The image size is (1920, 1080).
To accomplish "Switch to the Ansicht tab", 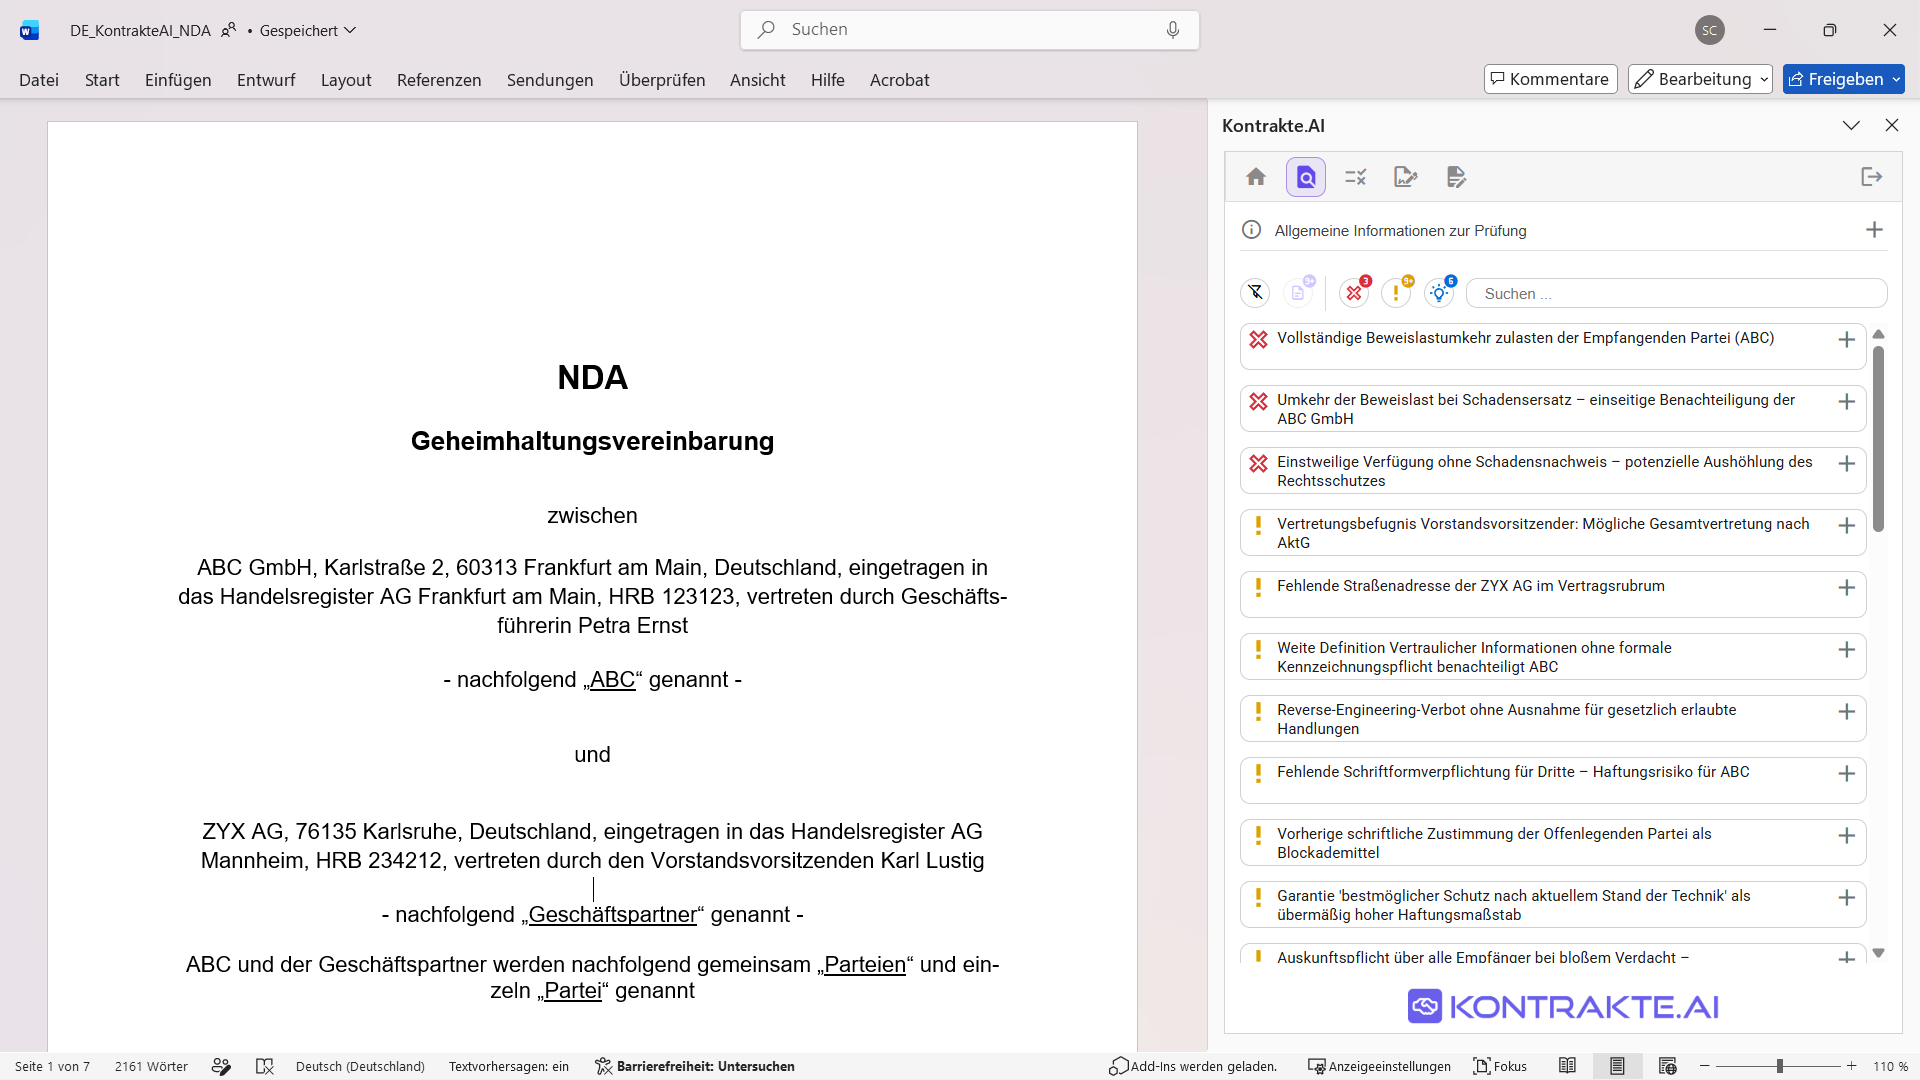I will tap(758, 80).
